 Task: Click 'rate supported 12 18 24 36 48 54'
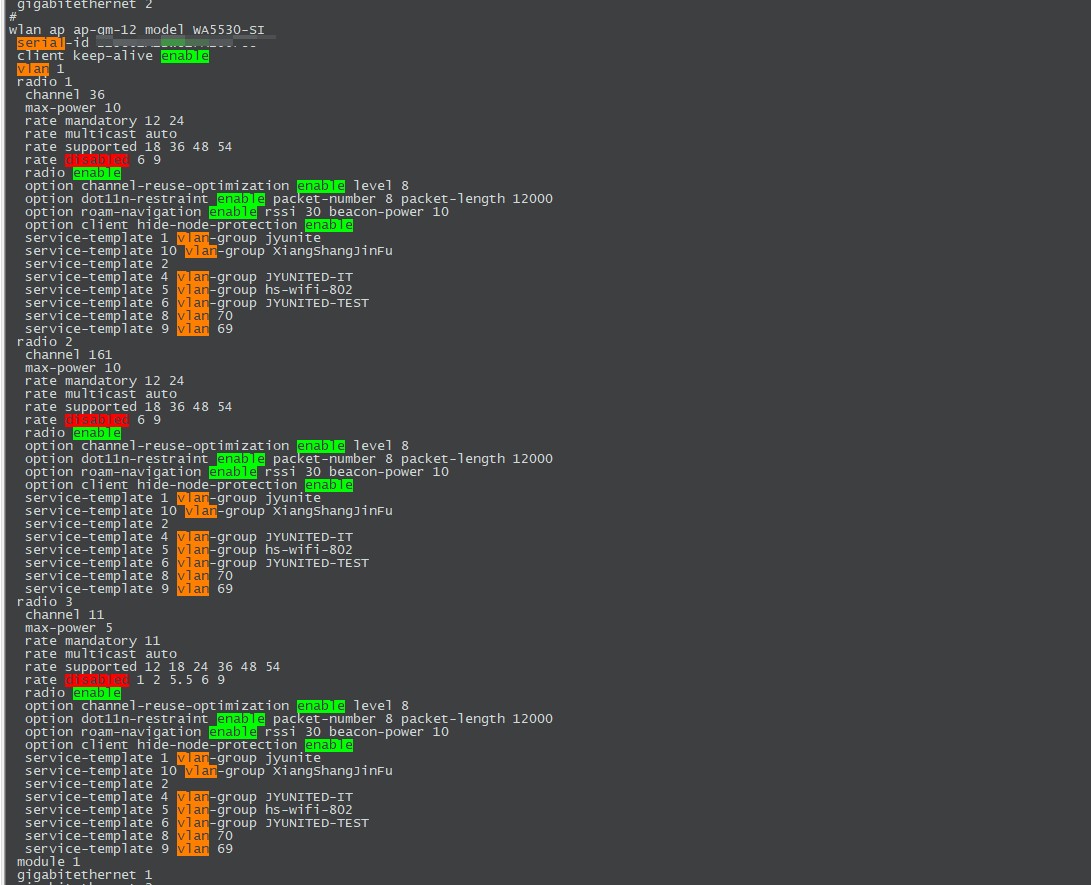[x=152, y=667]
